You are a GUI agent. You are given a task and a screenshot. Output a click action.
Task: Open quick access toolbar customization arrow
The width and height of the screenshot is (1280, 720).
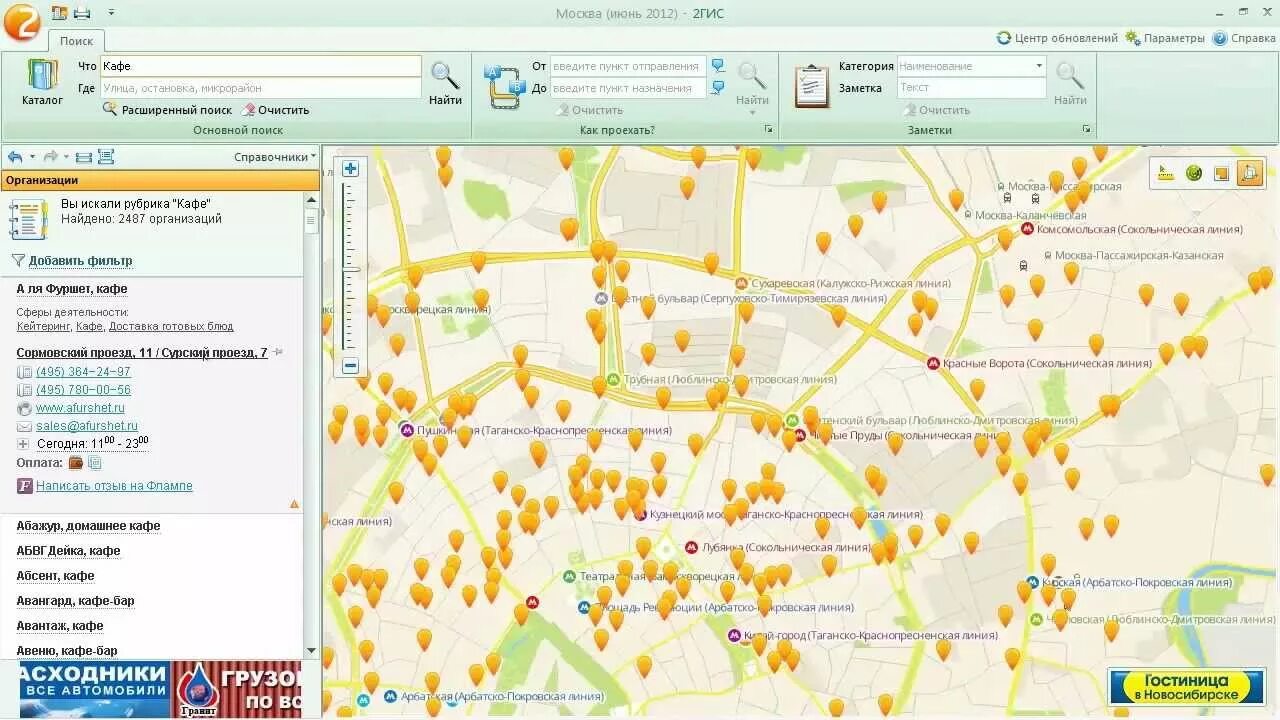[111, 13]
